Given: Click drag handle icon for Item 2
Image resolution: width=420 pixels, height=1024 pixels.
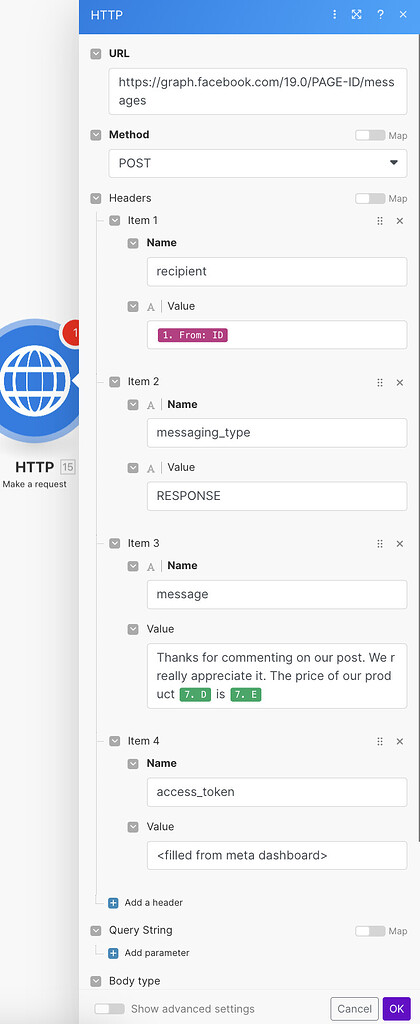Looking at the screenshot, I should [x=380, y=383].
